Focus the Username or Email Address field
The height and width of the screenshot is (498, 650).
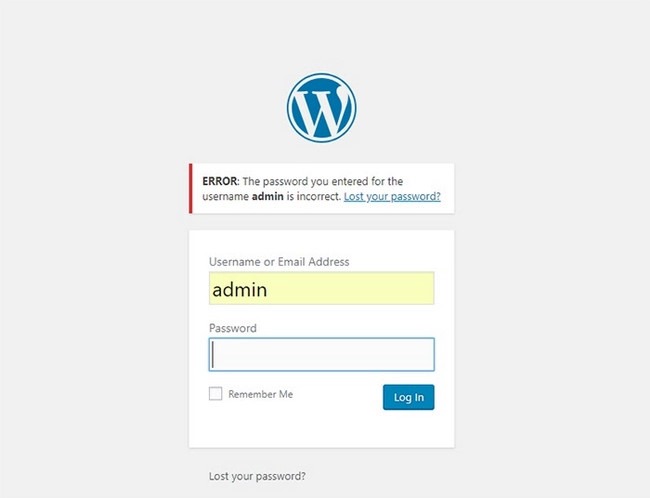pyautogui.click(x=321, y=288)
